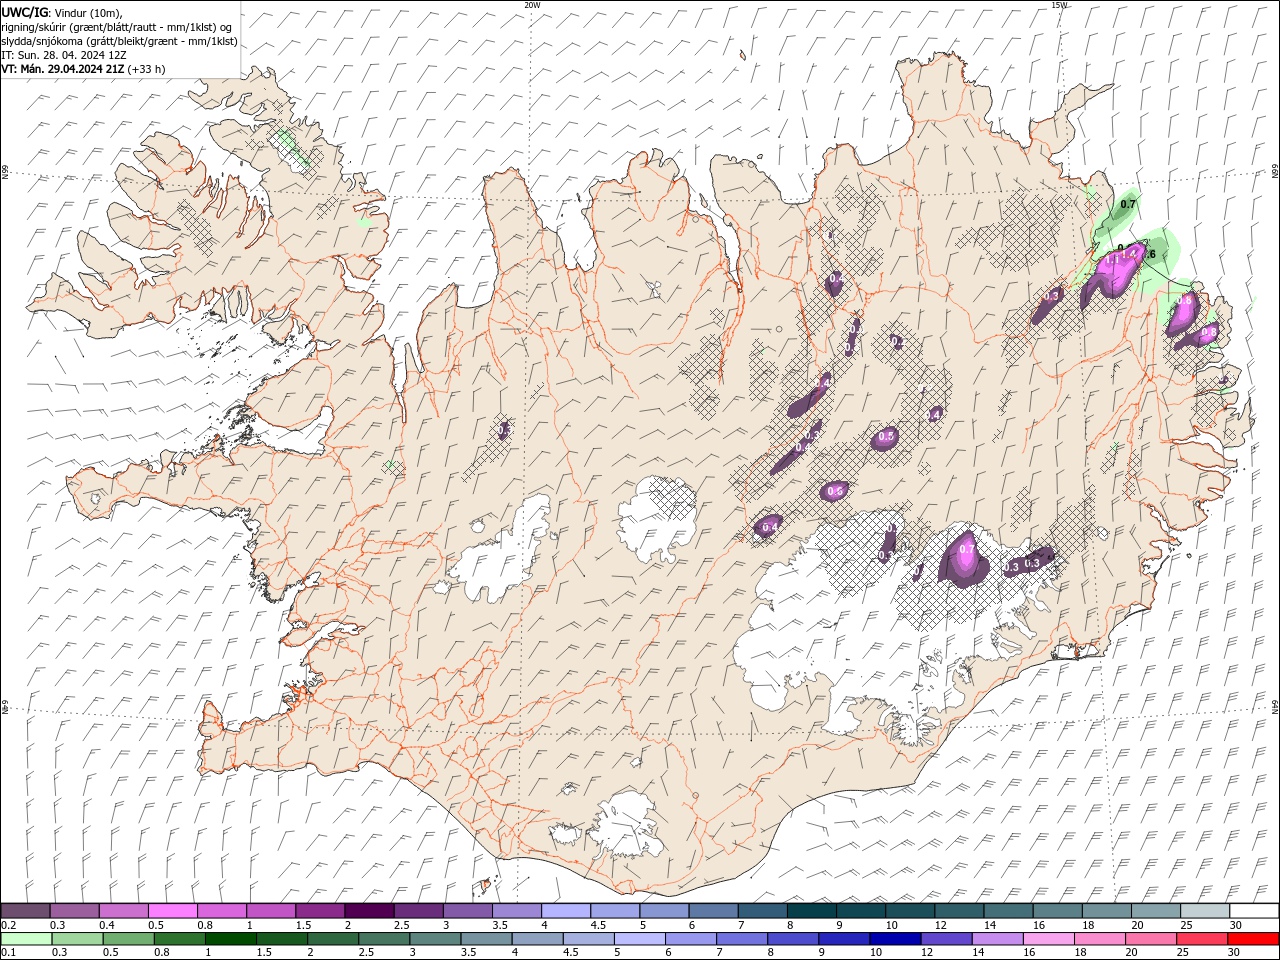Click lower legend swatch between 3 and 3.5
Viewport: 1280px width, 960px height.
coord(435,938)
